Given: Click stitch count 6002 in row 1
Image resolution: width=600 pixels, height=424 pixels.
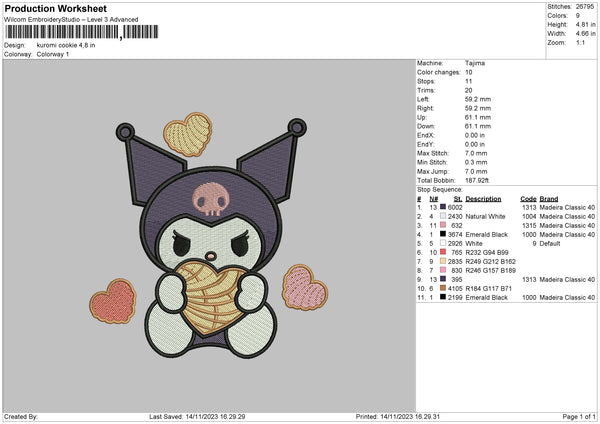Looking at the screenshot, I should [x=455, y=207].
